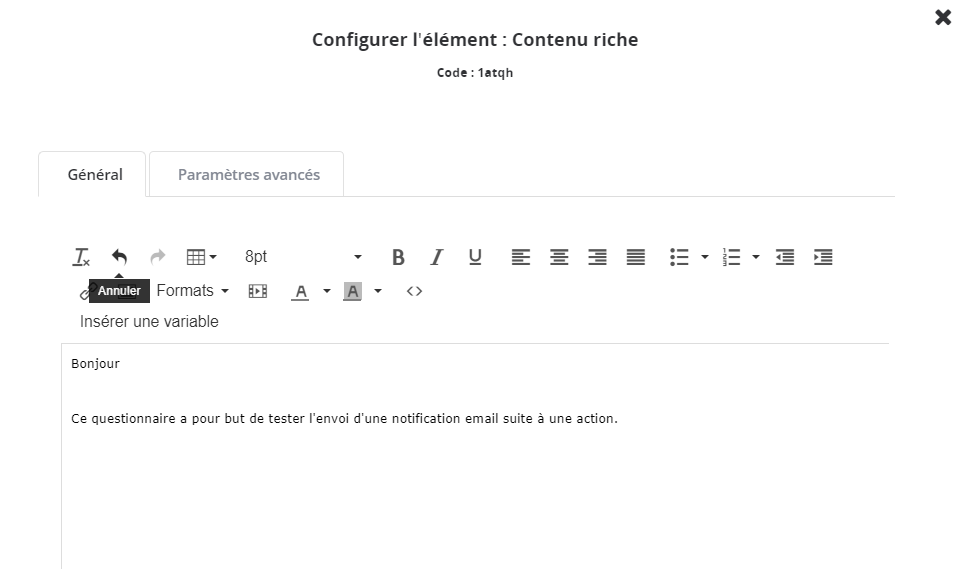The width and height of the screenshot is (963, 569).
Task: Open the table insert dropdown
Action: (x=201, y=257)
